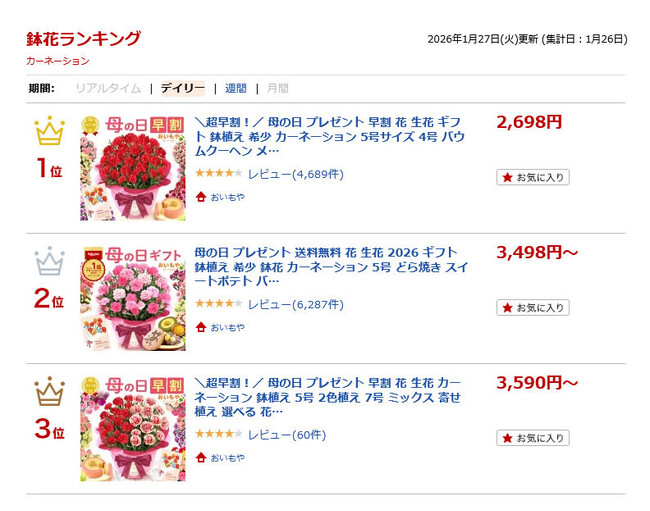Add first-ranked item to お気に入り
The width and height of the screenshot is (650, 511).
[x=533, y=177]
